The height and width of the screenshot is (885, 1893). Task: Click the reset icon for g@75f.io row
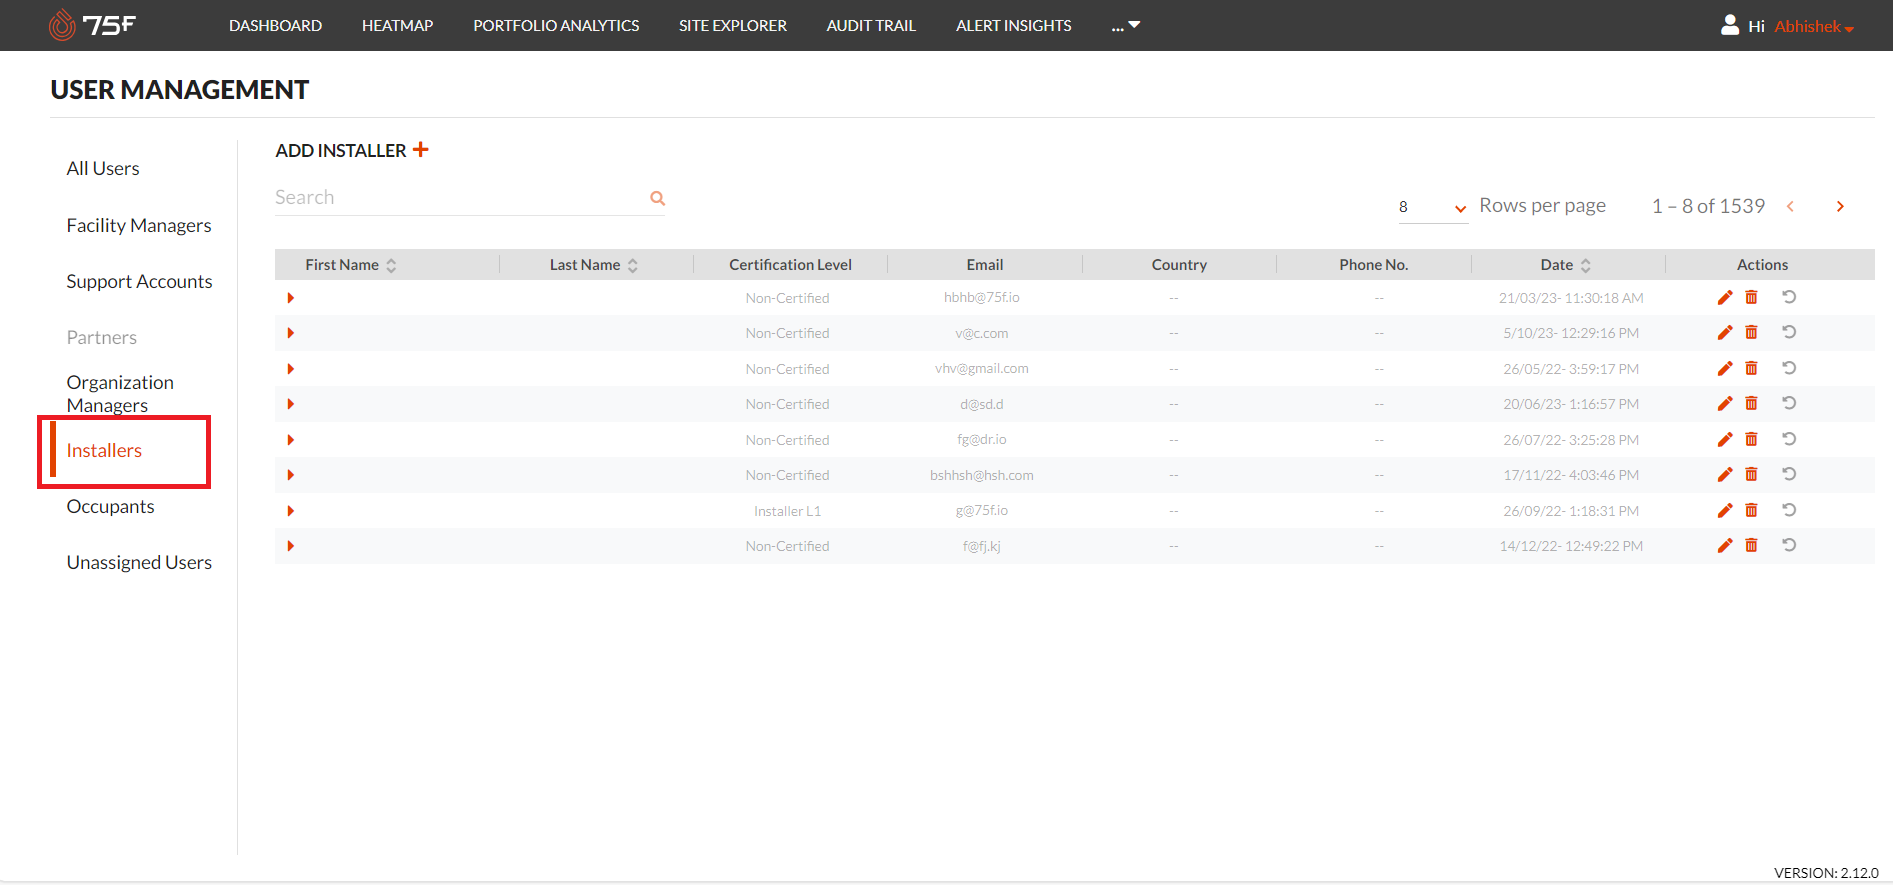[x=1789, y=510]
